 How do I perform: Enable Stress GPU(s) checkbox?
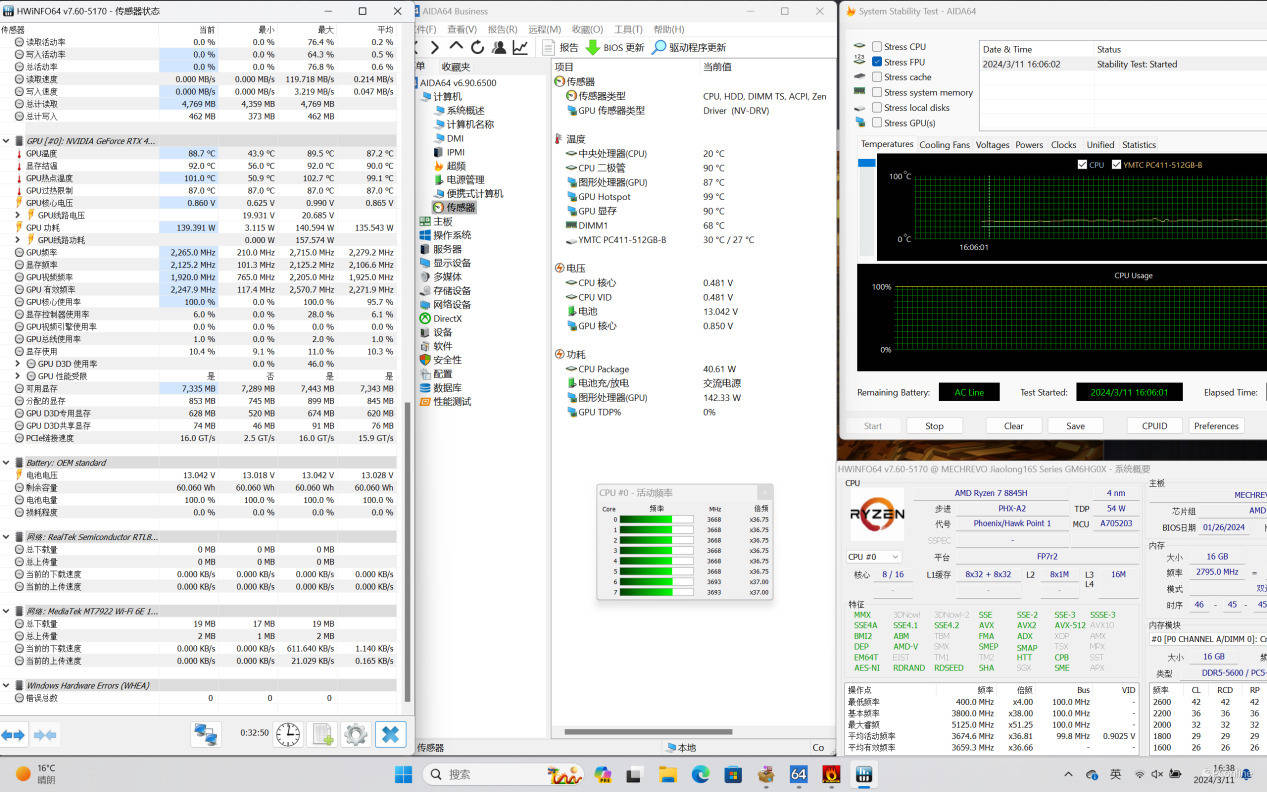pyautogui.click(x=877, y=123)
